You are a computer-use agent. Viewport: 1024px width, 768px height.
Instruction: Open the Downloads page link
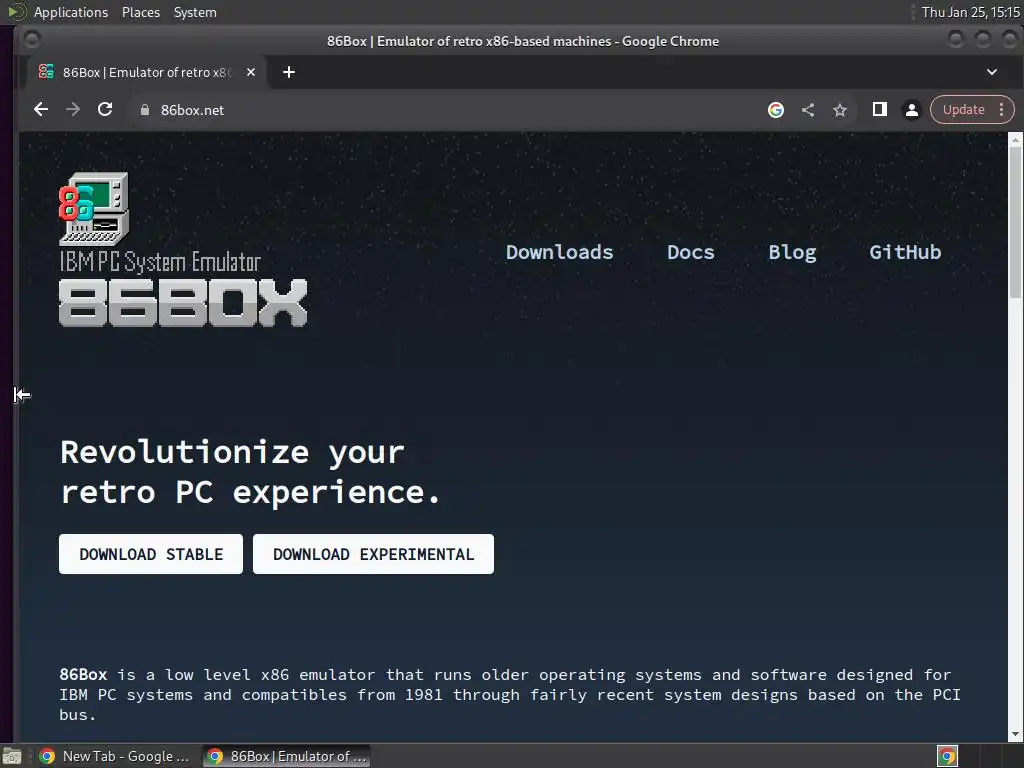pyautogui.click(x=560, y=252)
